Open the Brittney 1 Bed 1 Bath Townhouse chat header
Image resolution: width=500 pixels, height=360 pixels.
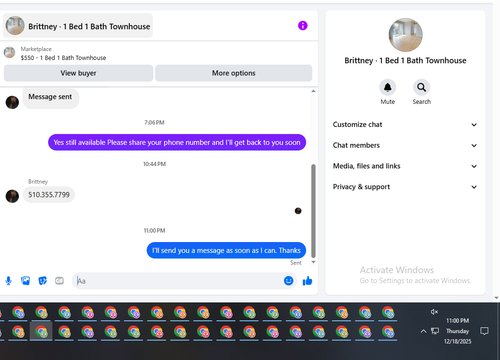tap(78, 26)
